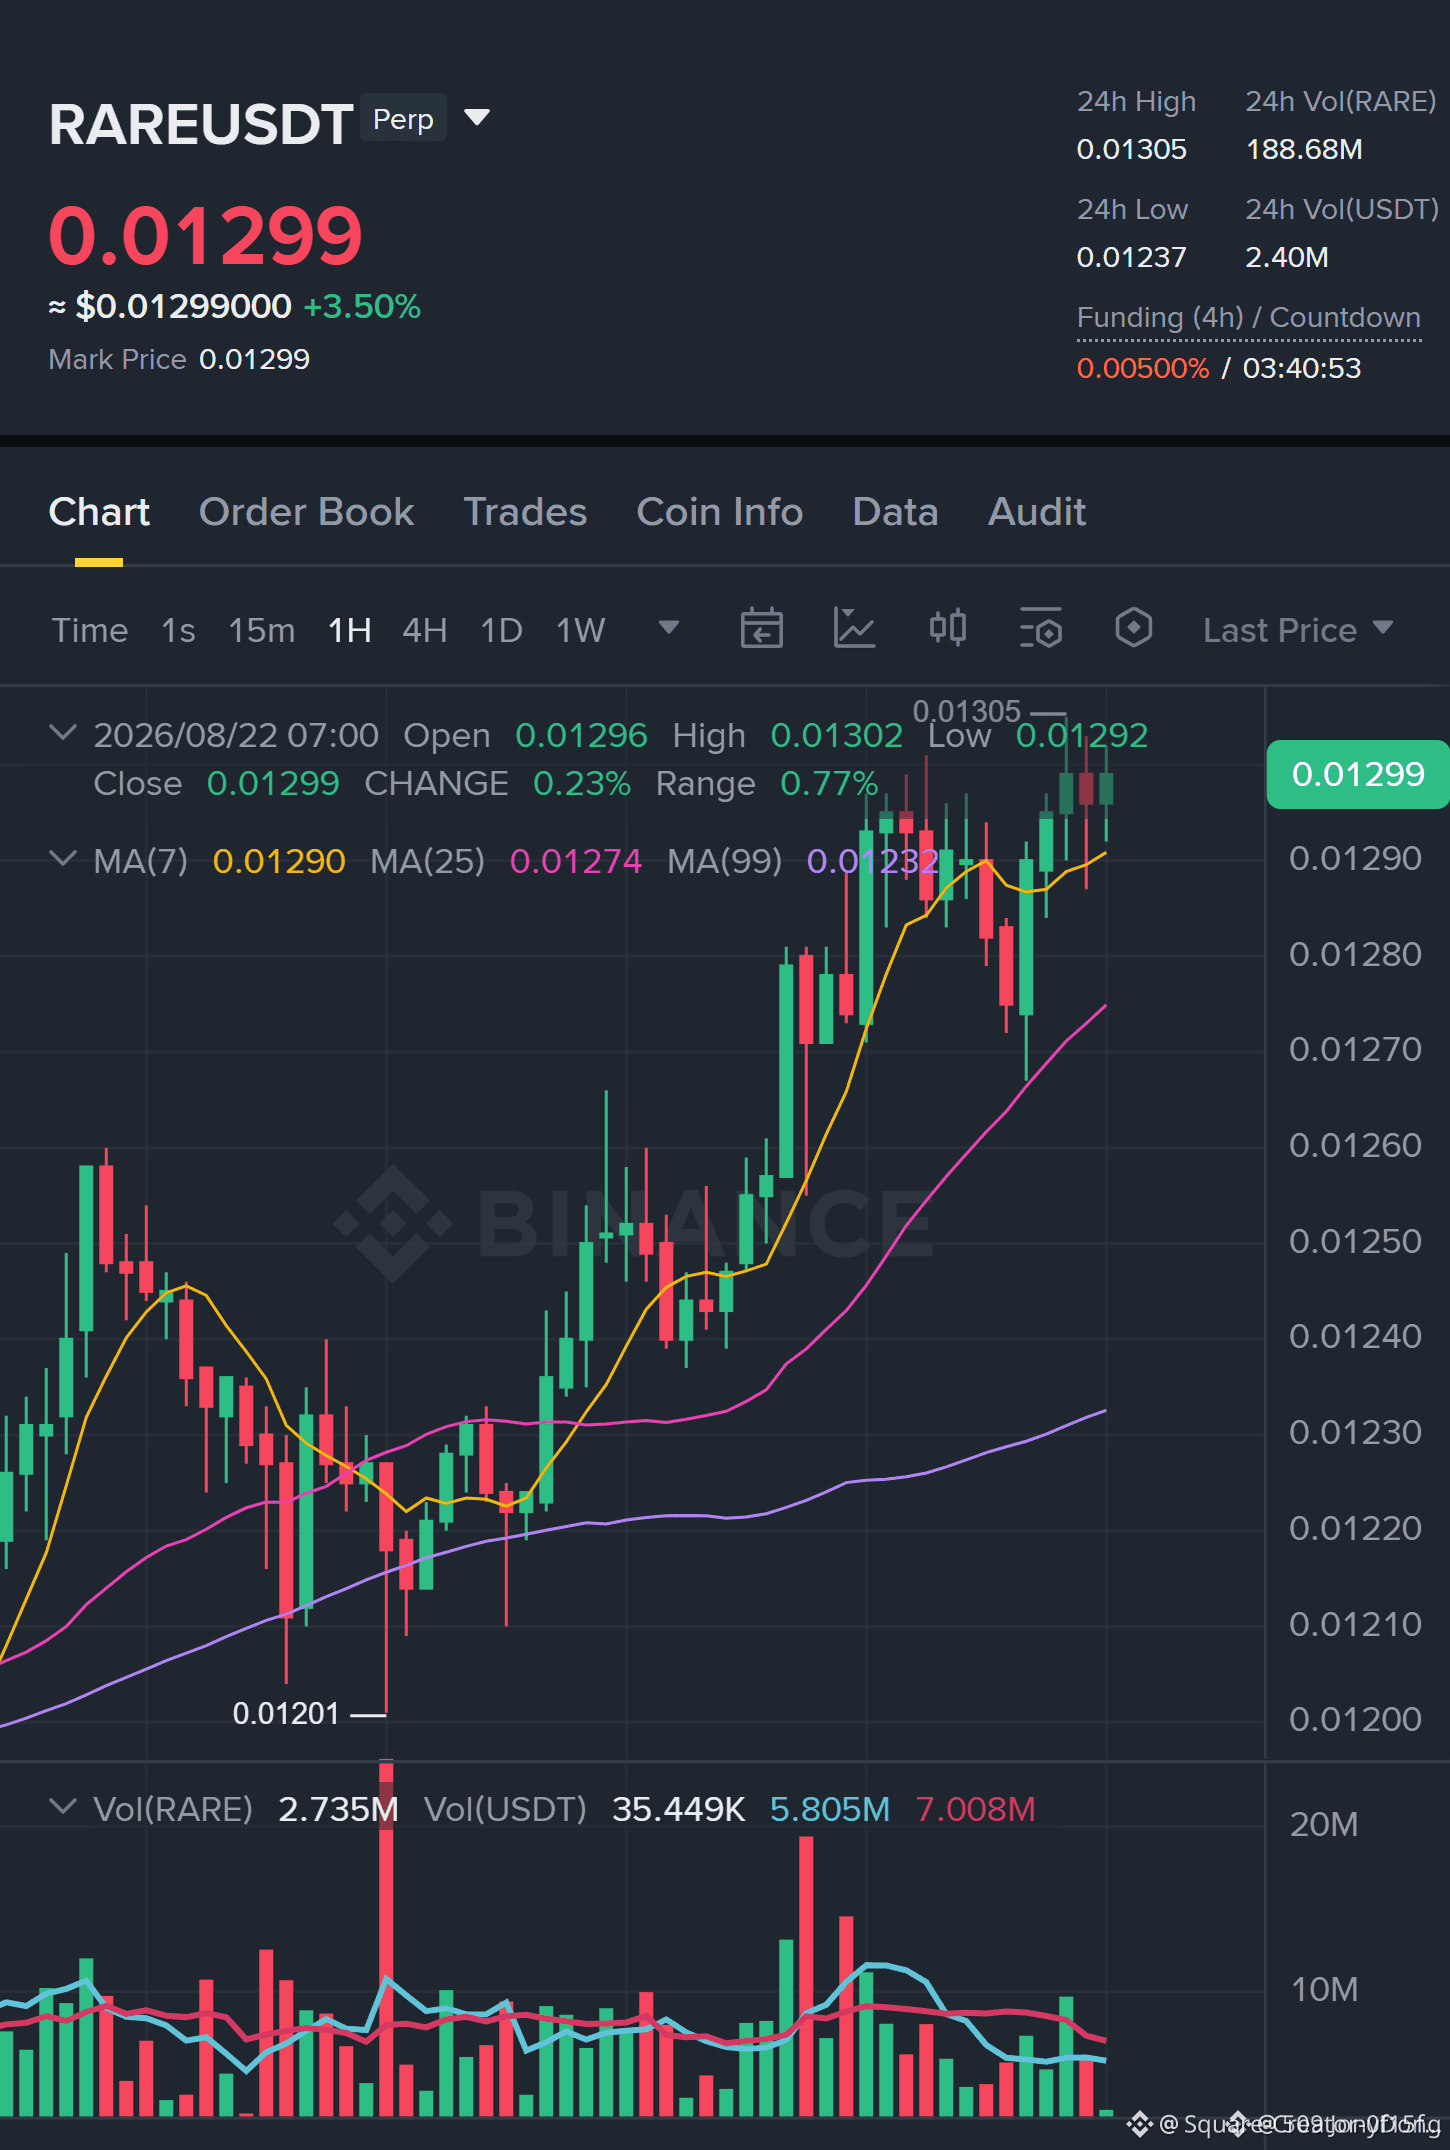Tap the Funding (4h) / Countdown label
Screen dimensions: 1450x2150
[x=1249, y=318]
